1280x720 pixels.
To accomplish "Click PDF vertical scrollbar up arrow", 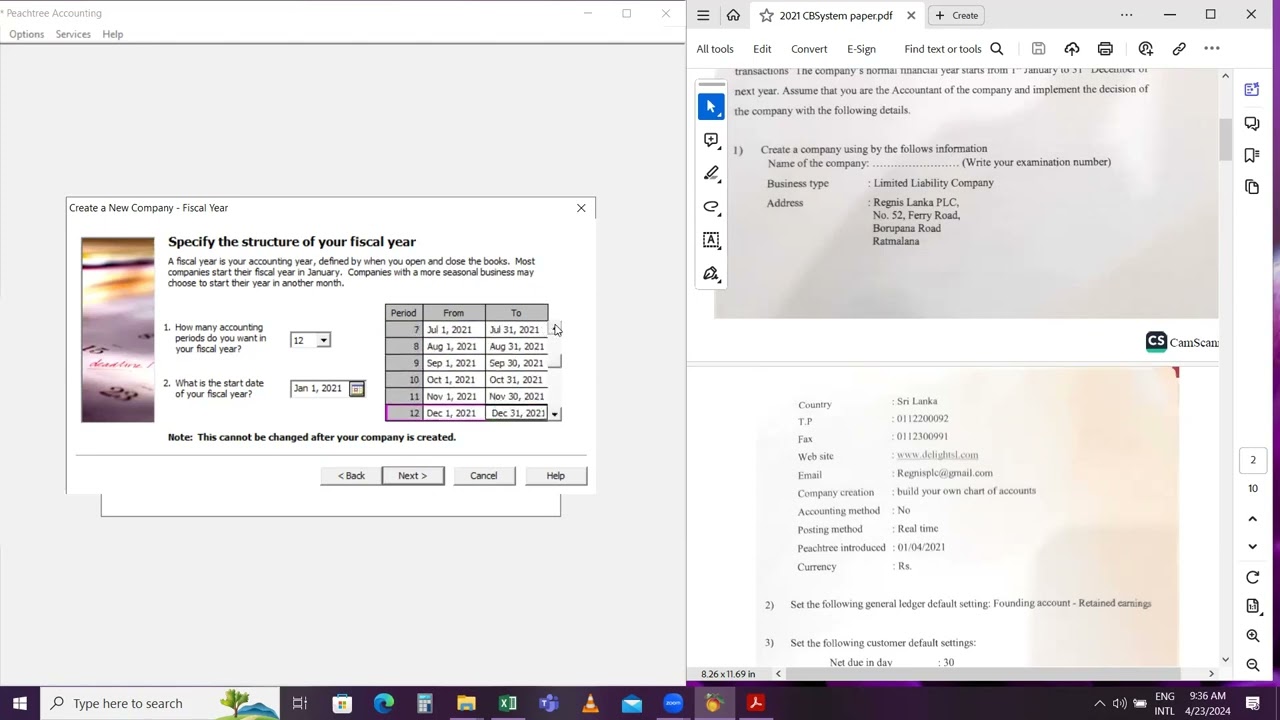I will [1225, 76].
